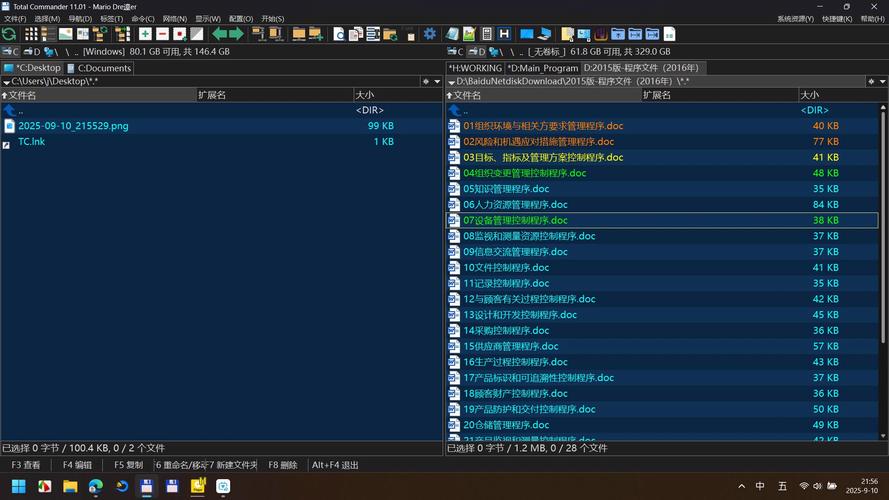This screenshot has width=889, height=500.
Task: Select drive D in left panel
Action: pyautogui.click(x=32, y=52)
